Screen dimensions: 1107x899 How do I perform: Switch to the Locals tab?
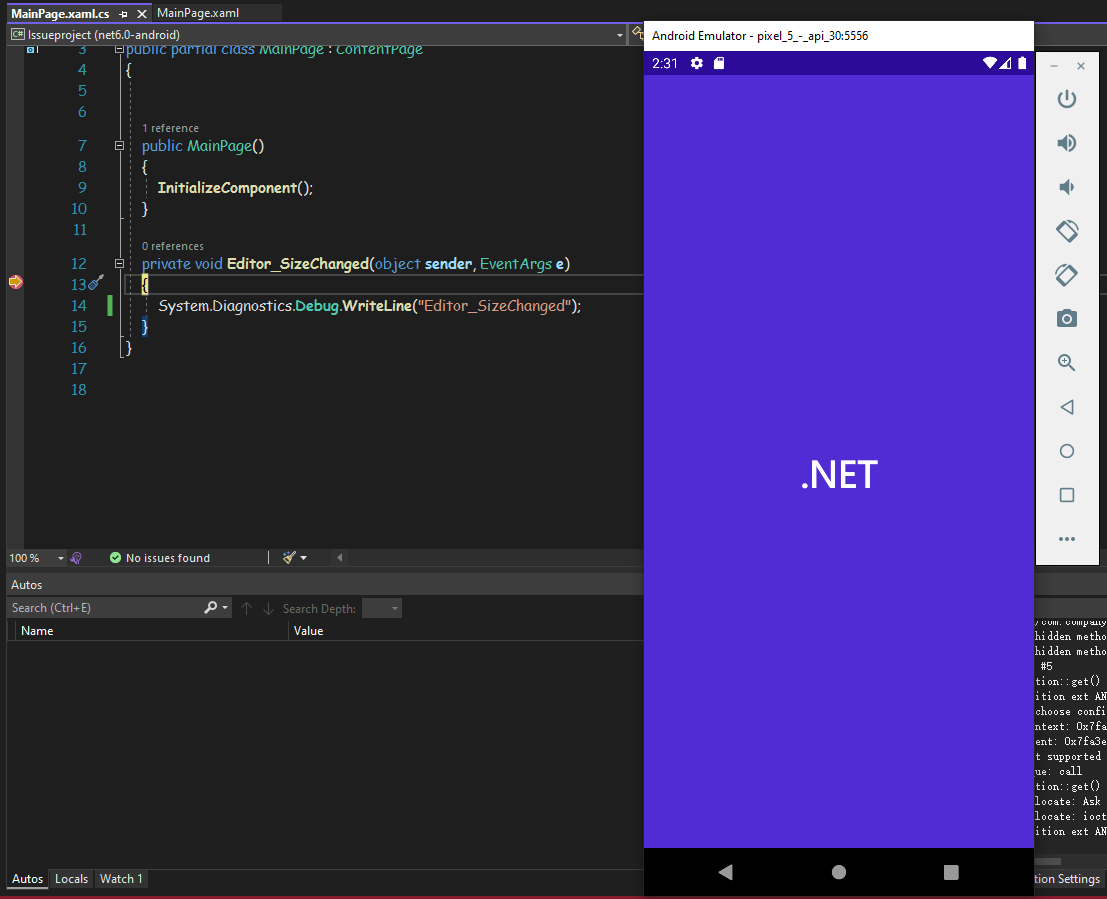point(71,878)
